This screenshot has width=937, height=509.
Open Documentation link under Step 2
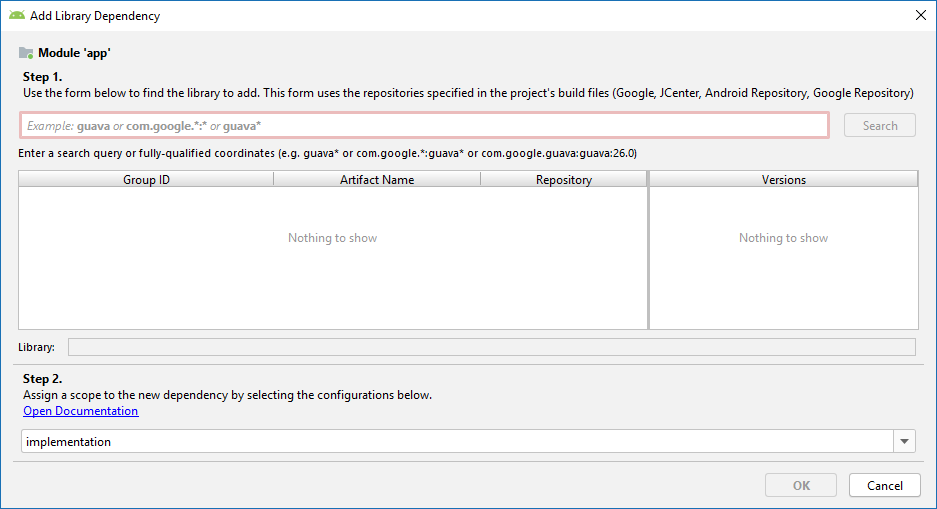tap(81, 411)
